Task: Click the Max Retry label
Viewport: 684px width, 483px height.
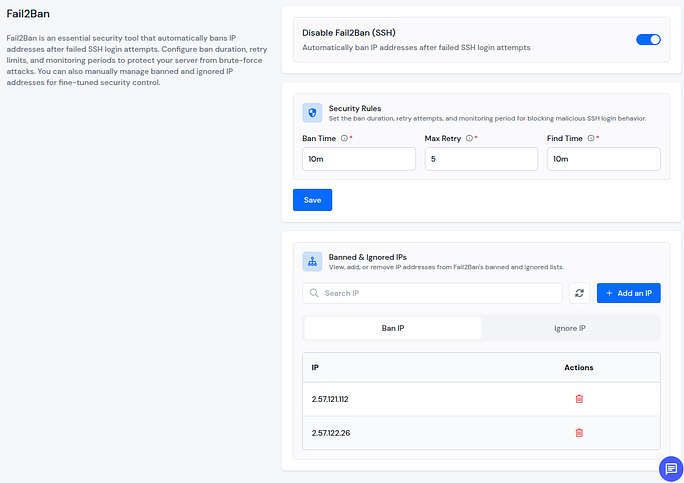Action: (x=443, y=138)
